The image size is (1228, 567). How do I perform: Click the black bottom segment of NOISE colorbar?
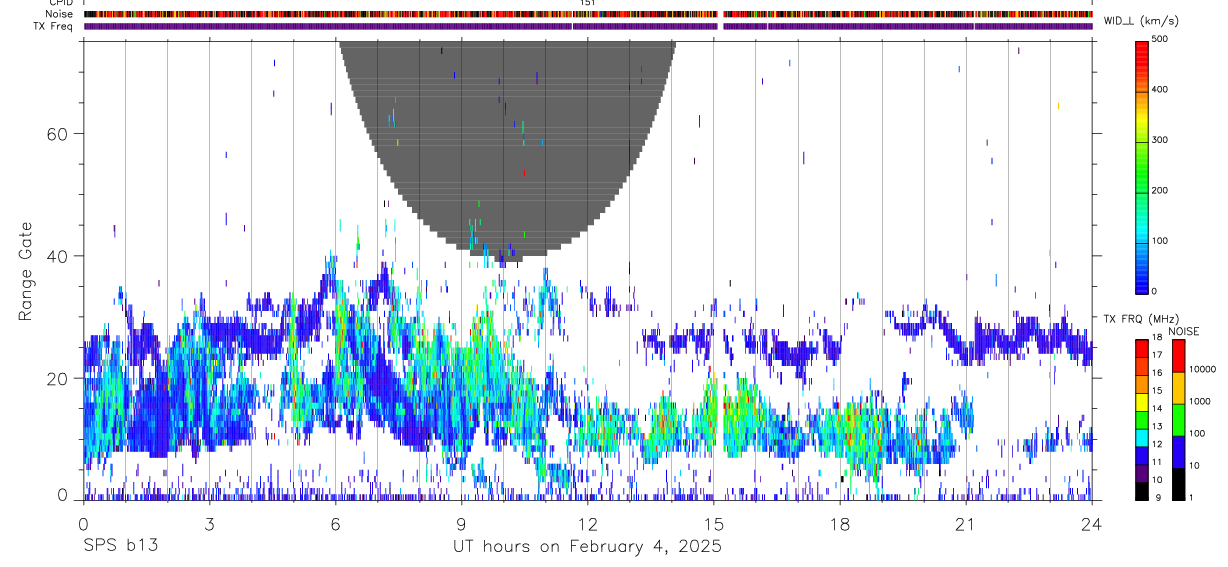(x=1177, y=482)
